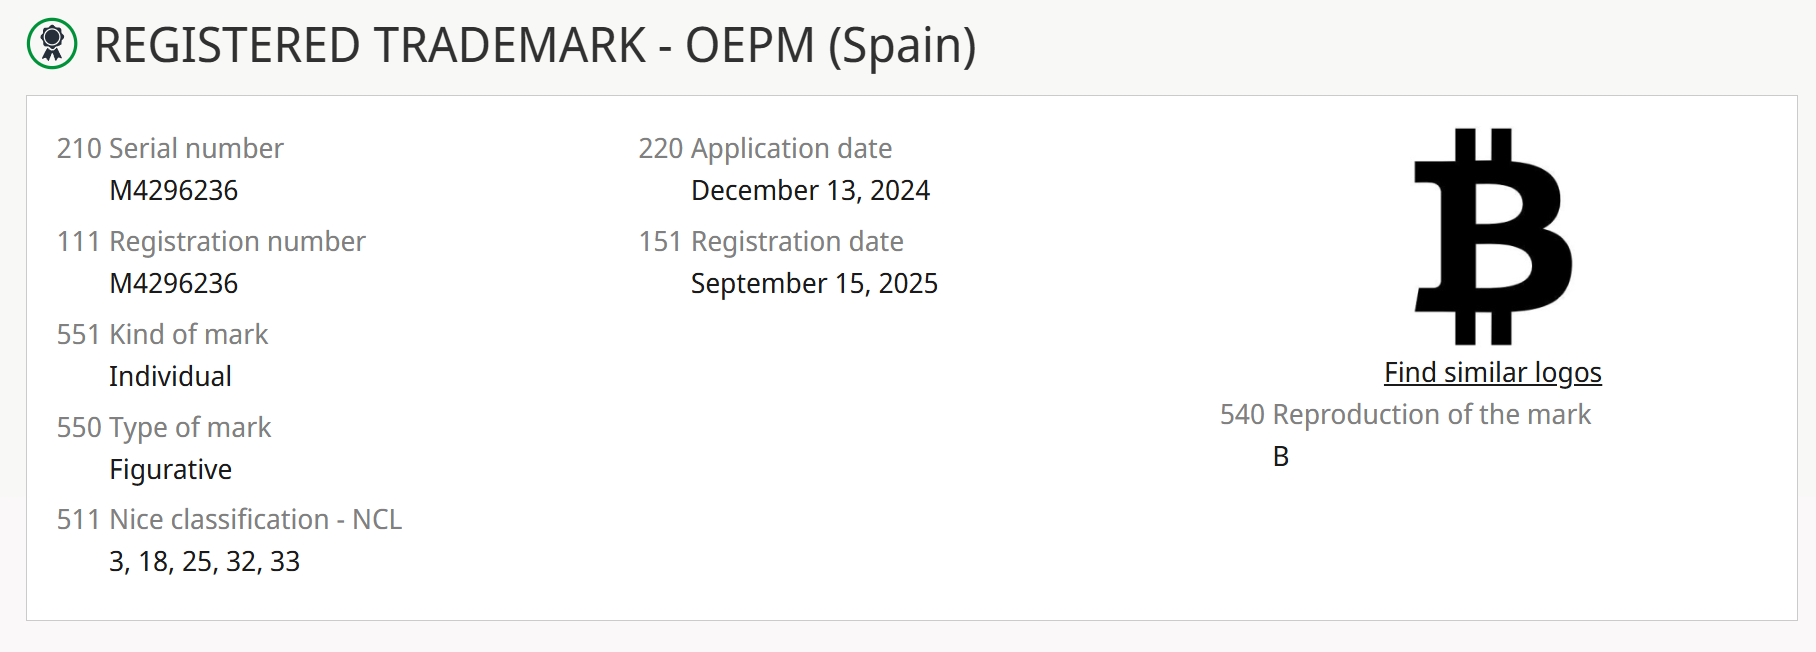Click the 511 Nice classification - NCL label
Viewport: 1816px width, 652px height.
tap(229, 520)
